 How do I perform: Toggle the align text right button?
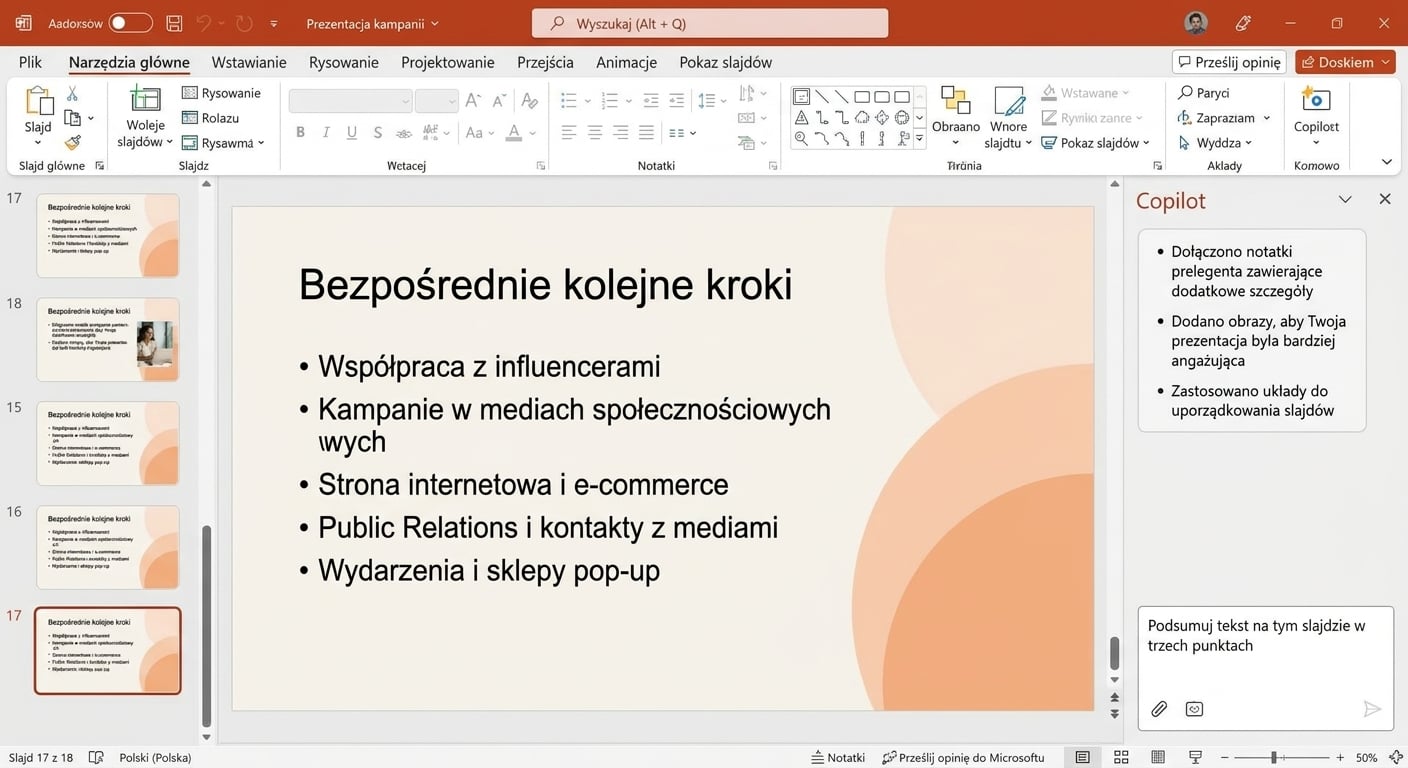click(621, 132)
